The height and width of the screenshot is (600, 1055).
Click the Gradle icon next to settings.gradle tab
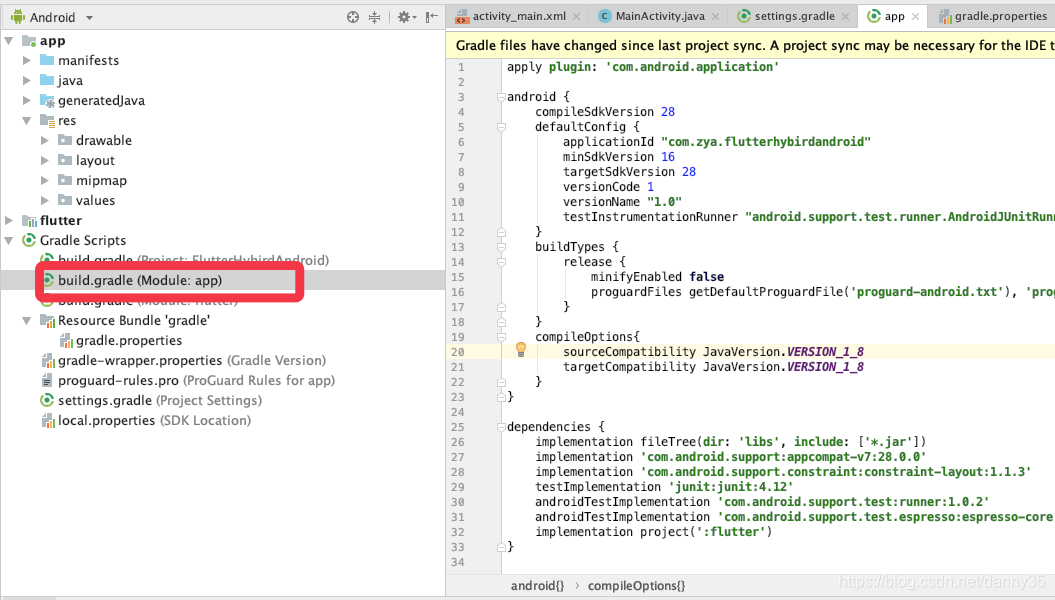tap(743, 16)
